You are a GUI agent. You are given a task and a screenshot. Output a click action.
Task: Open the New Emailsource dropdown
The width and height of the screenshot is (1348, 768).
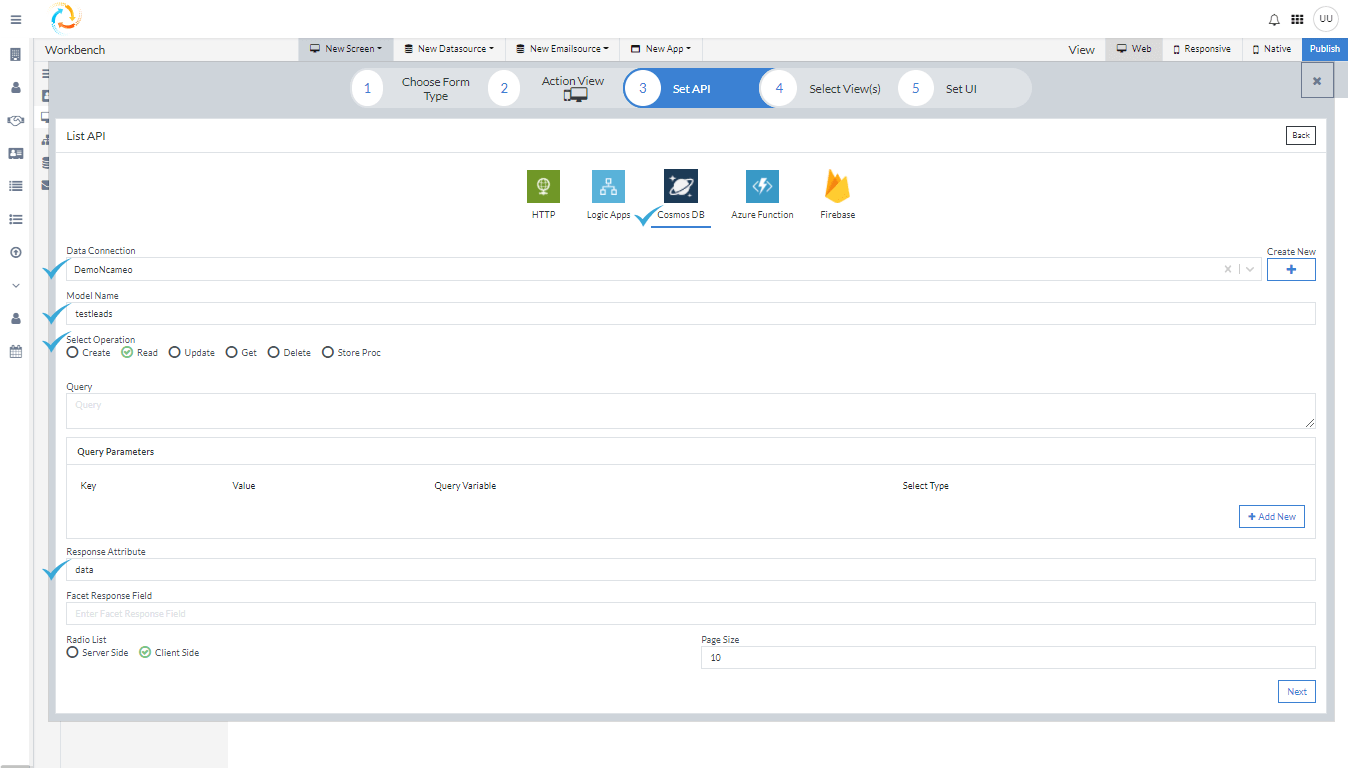pos(562,49)
